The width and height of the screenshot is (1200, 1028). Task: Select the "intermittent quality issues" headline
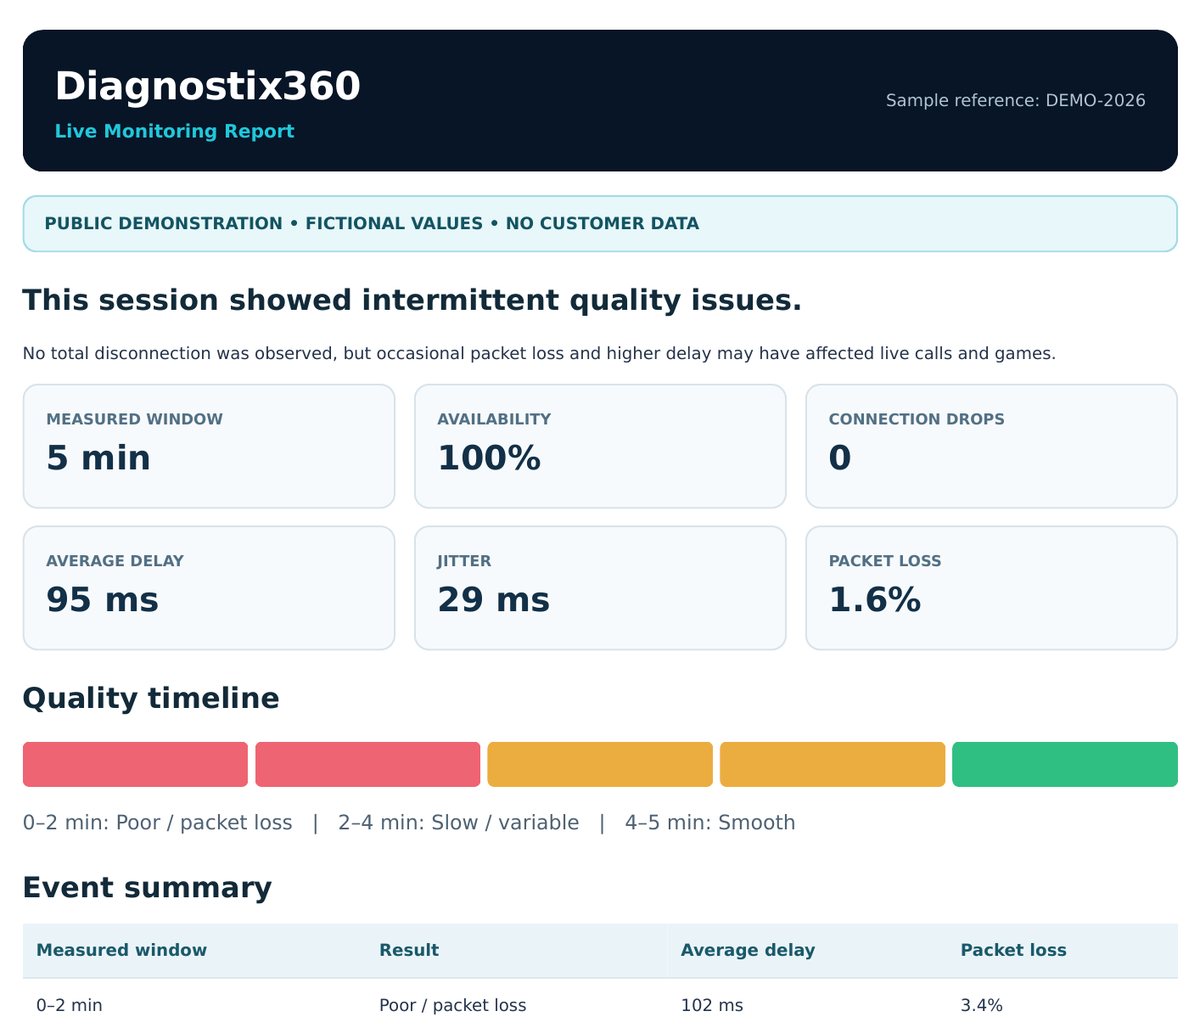pyautogui.click(x=412, y=300)
